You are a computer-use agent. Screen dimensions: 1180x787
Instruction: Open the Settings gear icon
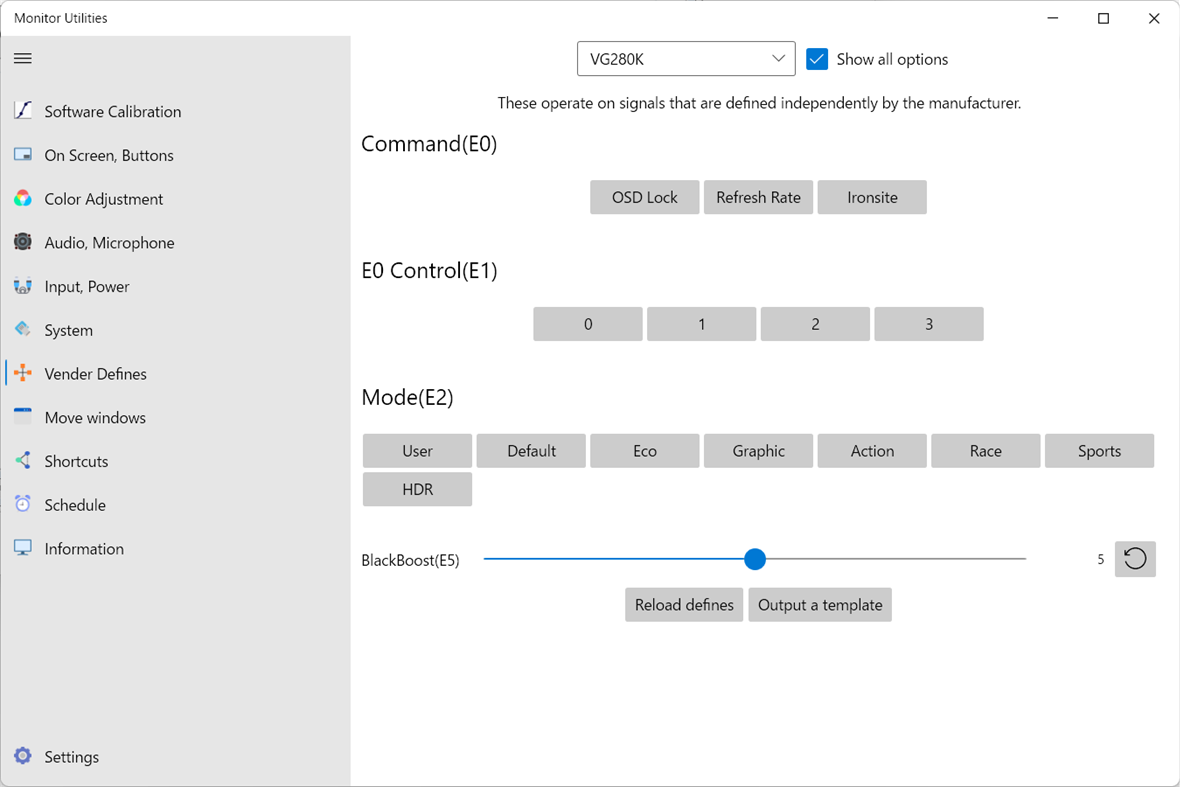(x=23, y=757)
